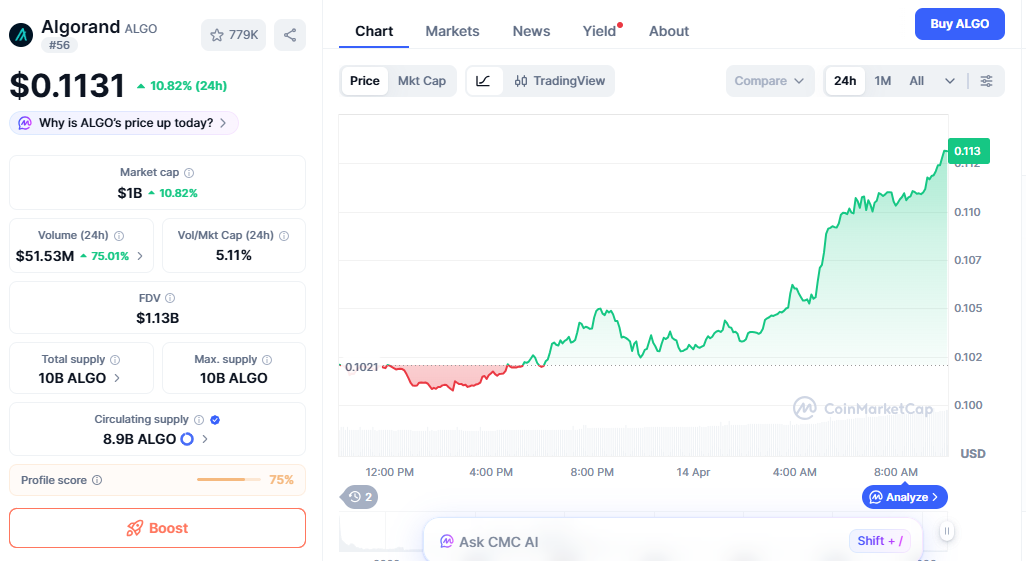Open the share icon button
This screenshot has width=1026, height=561.
pos(290,35)
